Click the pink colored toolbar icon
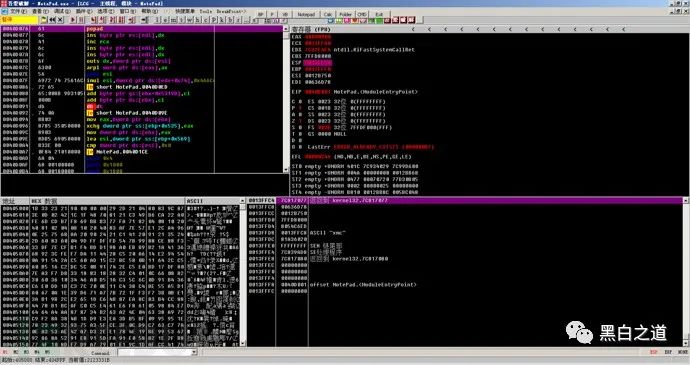Viewport: 690px width, 365px height. pyautogui.click(x=347, y=21)
